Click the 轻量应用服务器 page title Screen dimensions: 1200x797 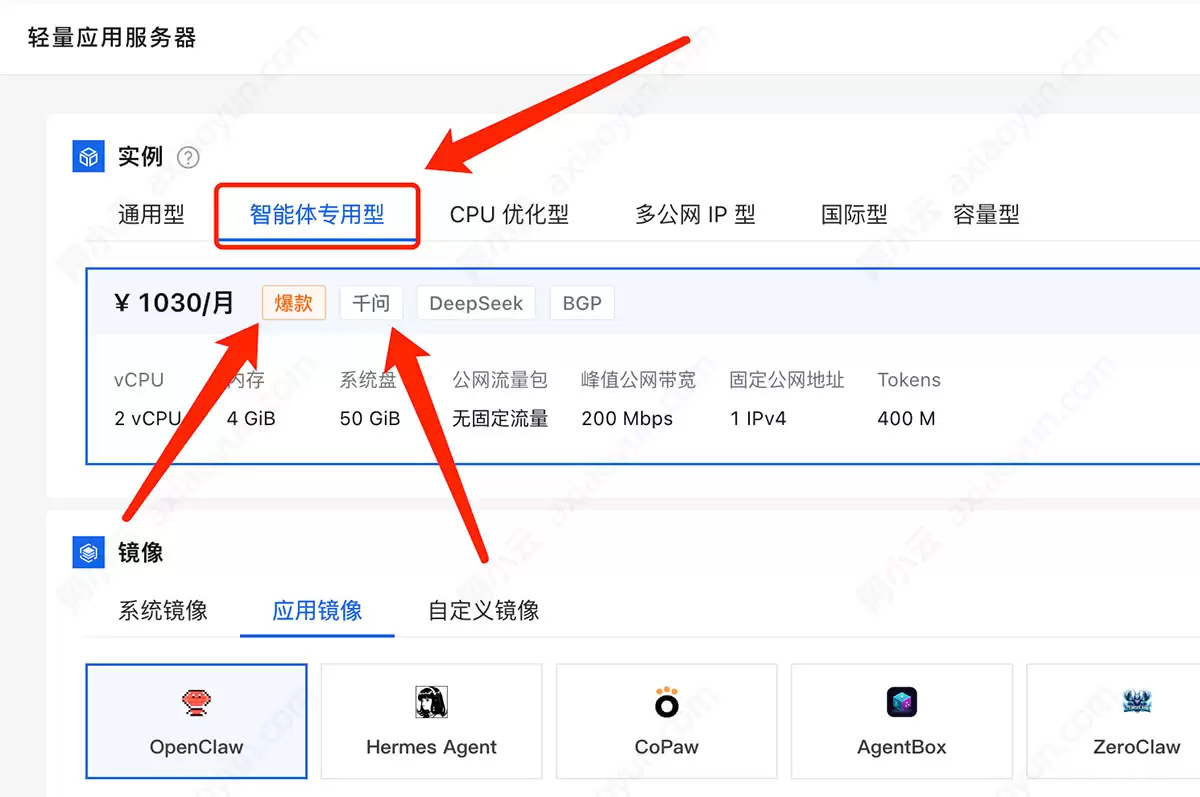[x=111, y=38]
